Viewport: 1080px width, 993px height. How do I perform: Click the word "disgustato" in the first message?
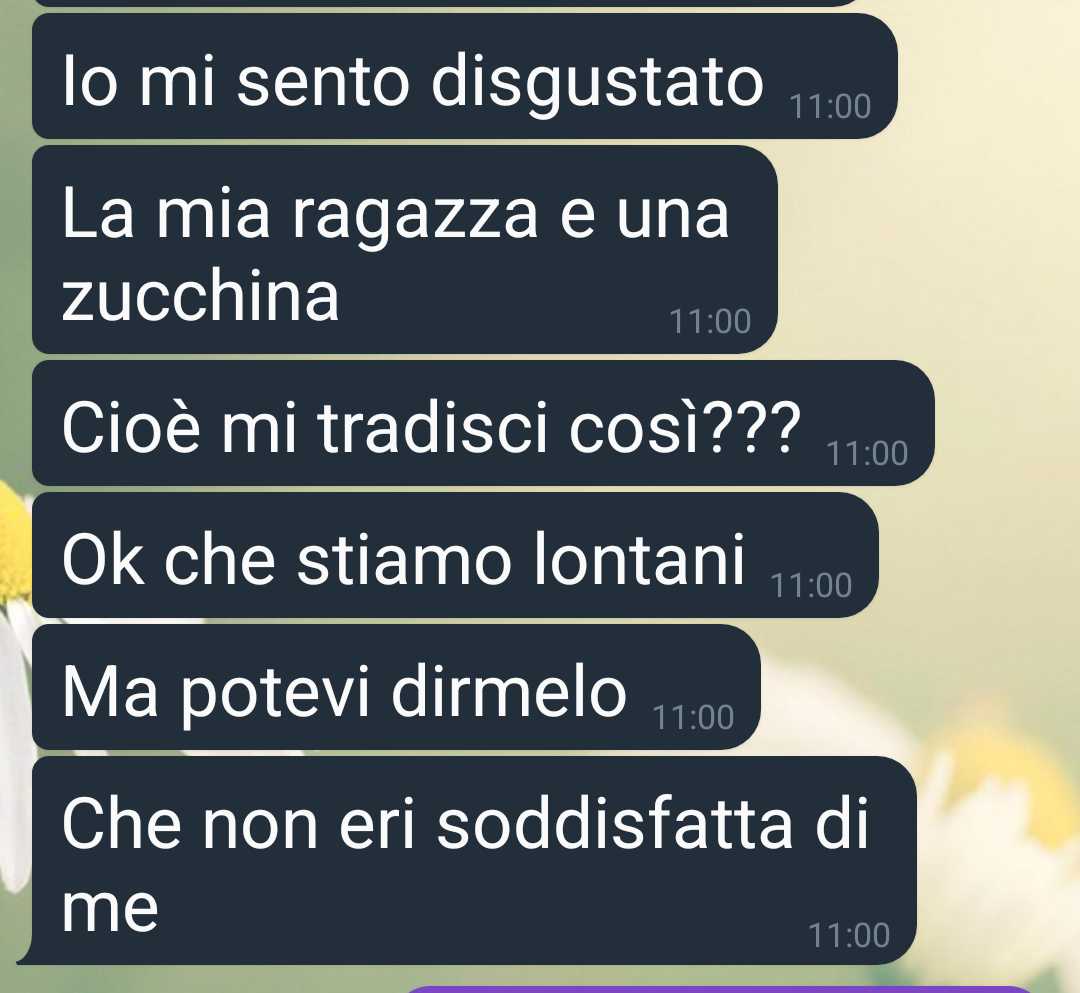point(597,83)
